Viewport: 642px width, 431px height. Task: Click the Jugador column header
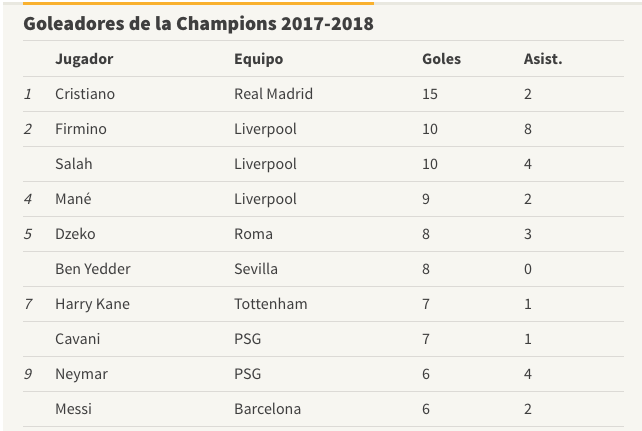tap(84, 59)
